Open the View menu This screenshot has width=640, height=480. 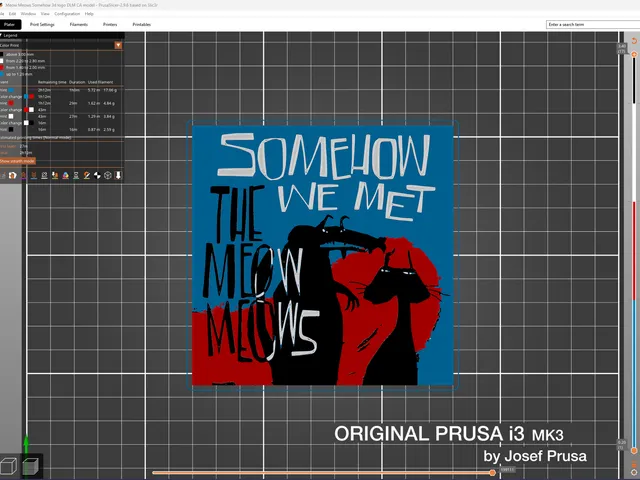pyautogui.click(x=45, y=14)
